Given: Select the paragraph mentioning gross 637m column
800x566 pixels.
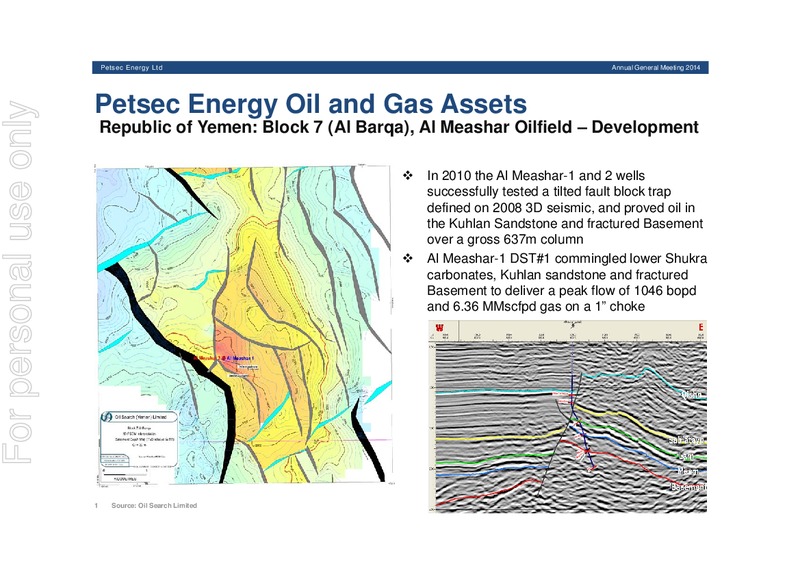Looking at the screenshot, I should click(565, 207).
